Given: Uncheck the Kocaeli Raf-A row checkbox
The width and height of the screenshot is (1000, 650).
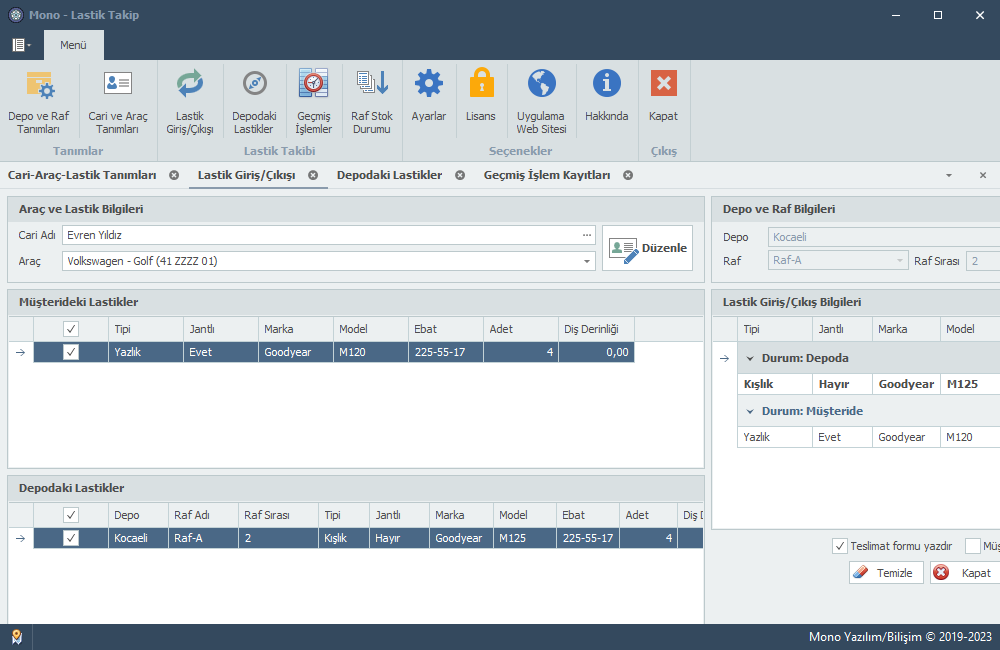Looking at the screenshot, I should [x=71, y=538].
